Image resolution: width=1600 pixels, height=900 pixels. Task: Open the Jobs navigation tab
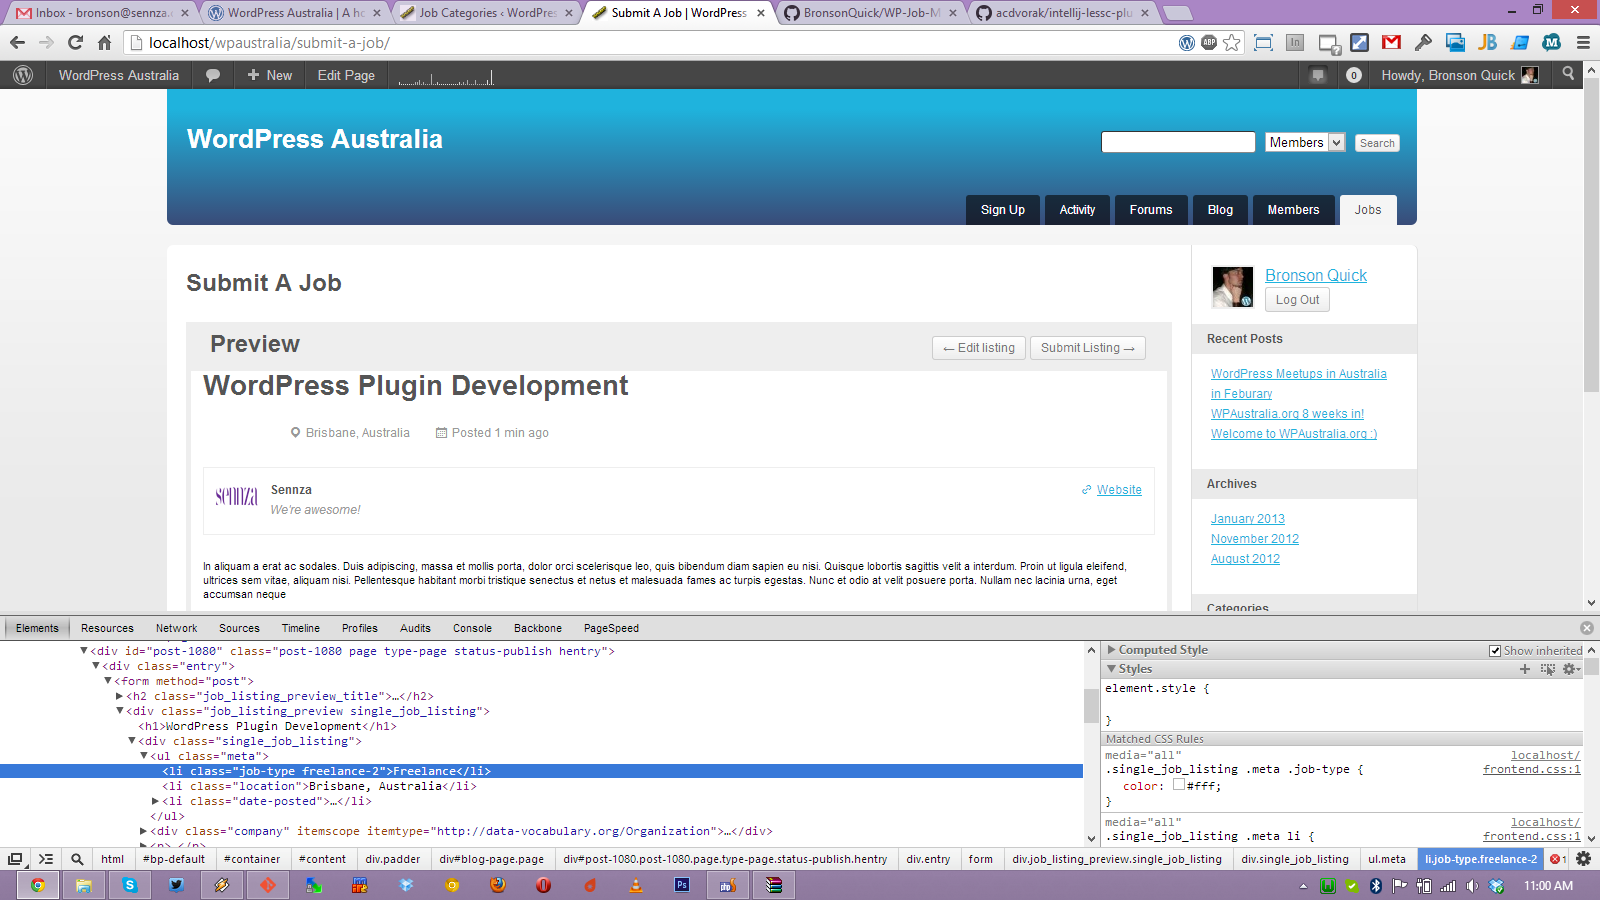point(1368,209)
